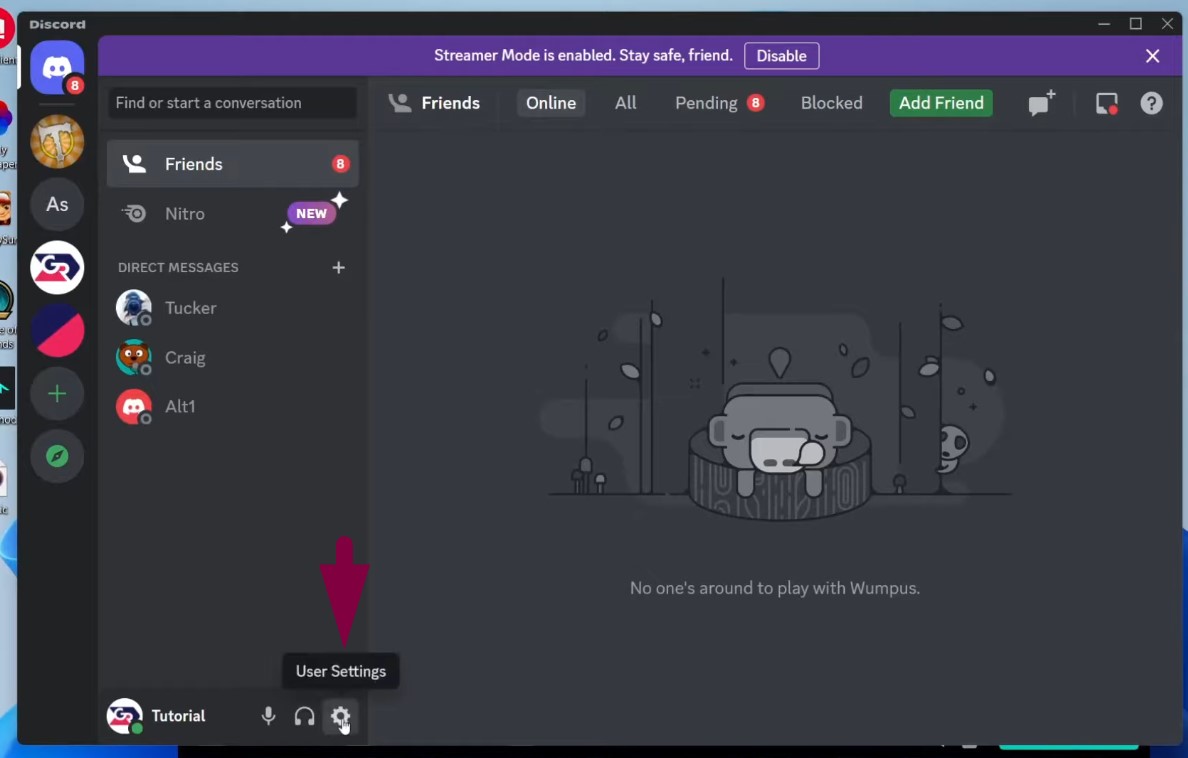
Task: Click Alt1's avatar
Action: coord(134,406)
